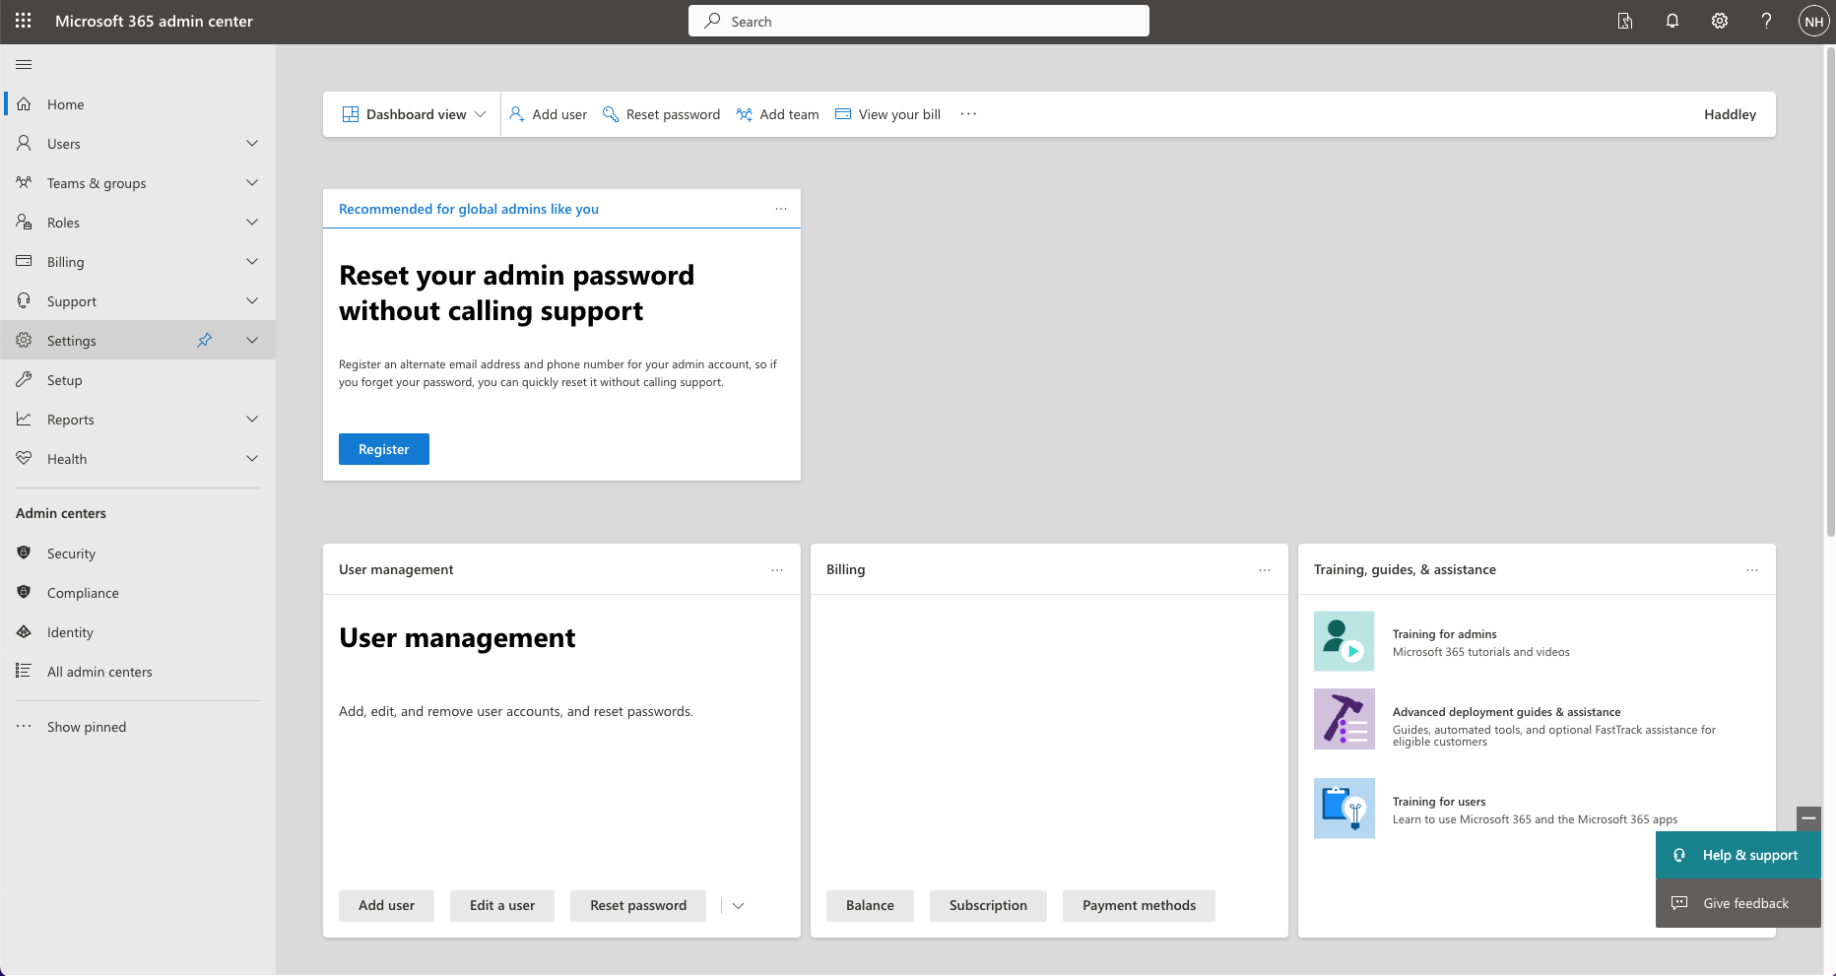
Task: Open the Dashboard view dropdown
Action: [x=414, y=115]
